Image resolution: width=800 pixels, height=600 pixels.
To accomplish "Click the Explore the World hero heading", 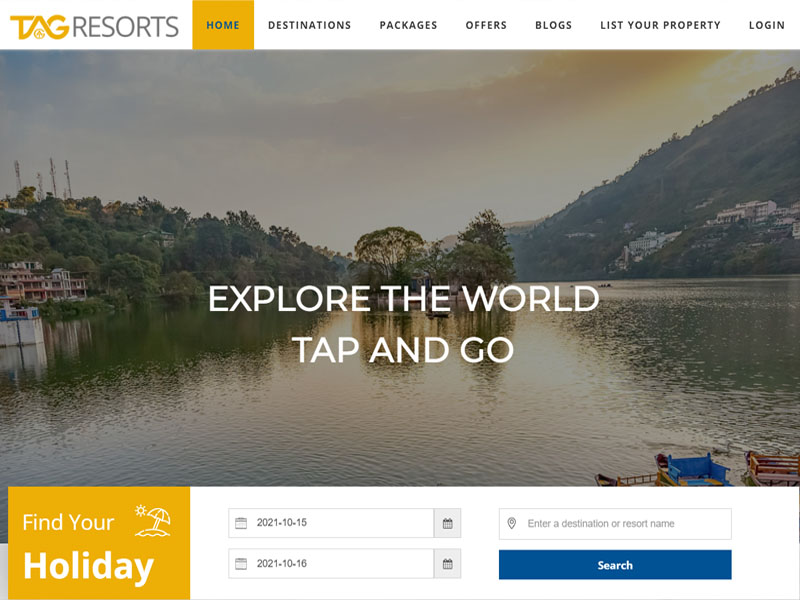I will click(404, 298).
